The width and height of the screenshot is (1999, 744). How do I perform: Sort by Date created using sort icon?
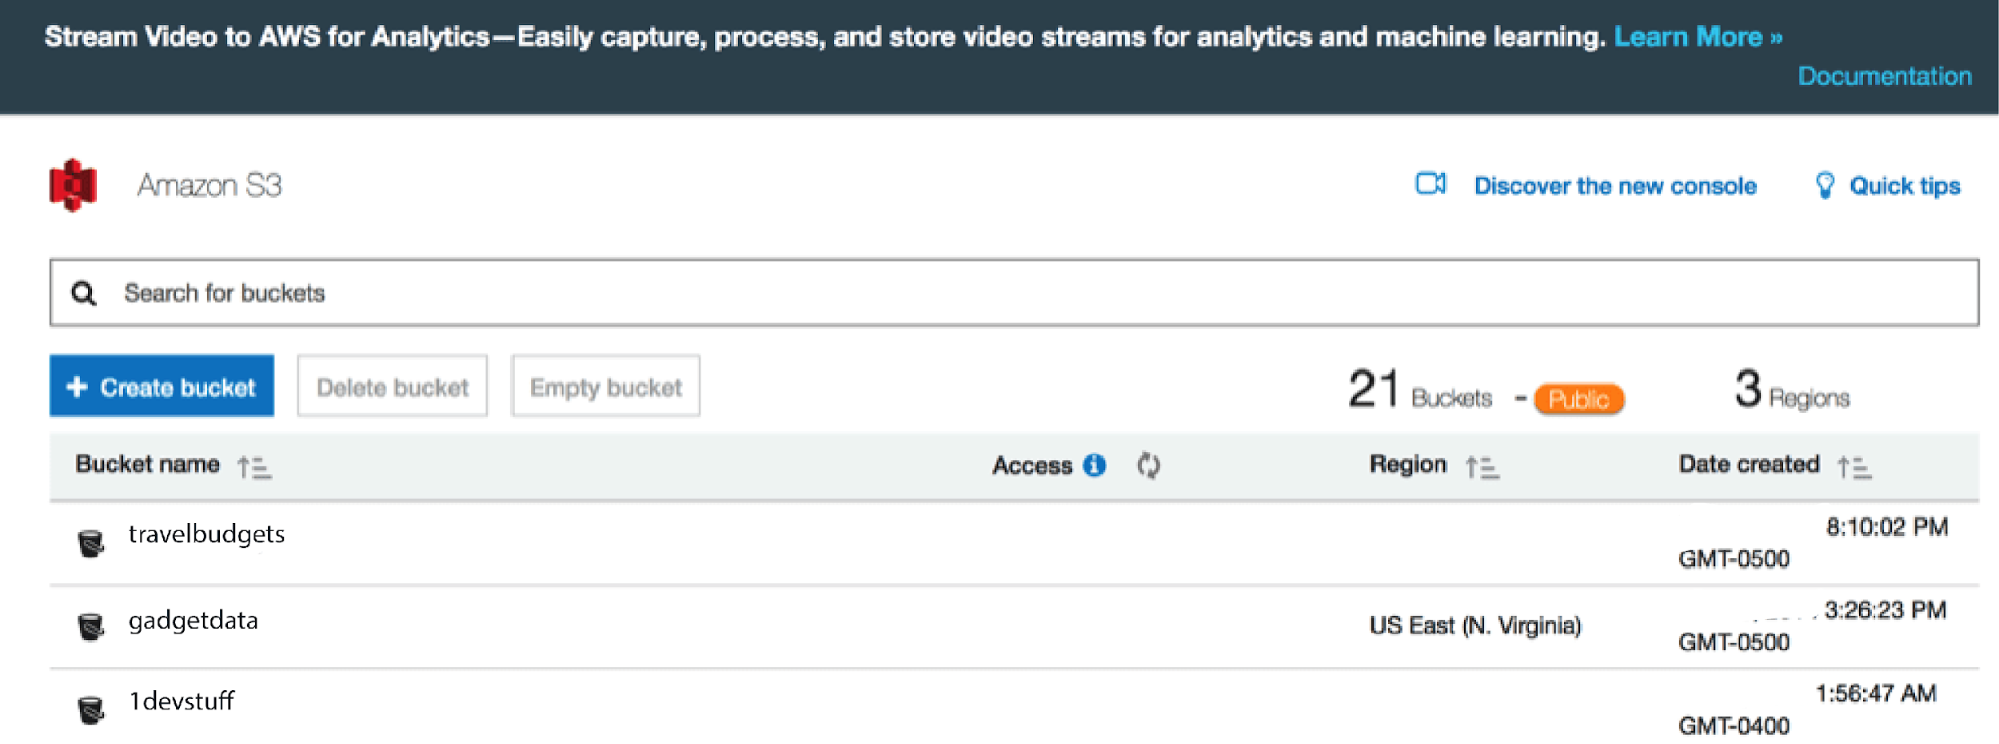click(1854, 467)
